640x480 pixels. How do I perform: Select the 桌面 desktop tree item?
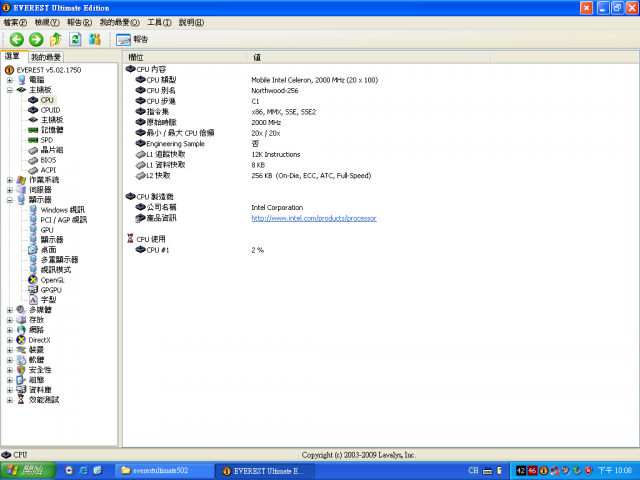pyautogui.click(x=48, y=250)
